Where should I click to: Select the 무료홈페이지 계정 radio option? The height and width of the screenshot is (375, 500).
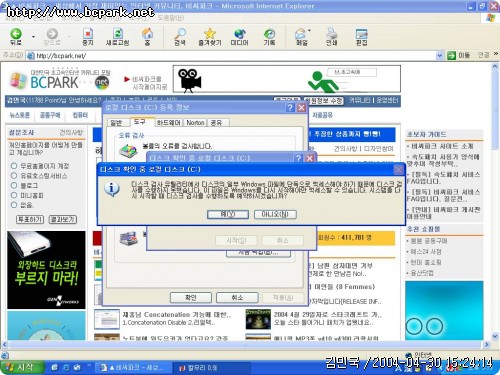tap(14, 166)
